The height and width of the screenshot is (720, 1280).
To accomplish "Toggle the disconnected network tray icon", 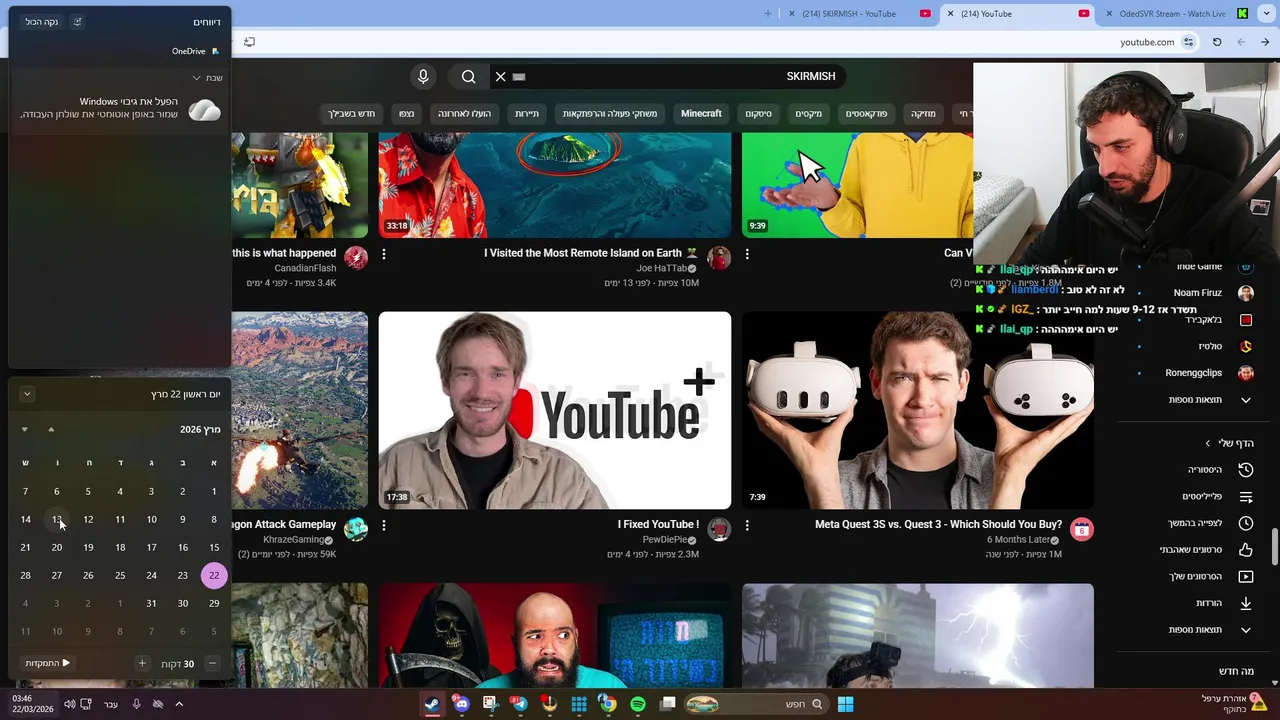I will pos(157,704).
